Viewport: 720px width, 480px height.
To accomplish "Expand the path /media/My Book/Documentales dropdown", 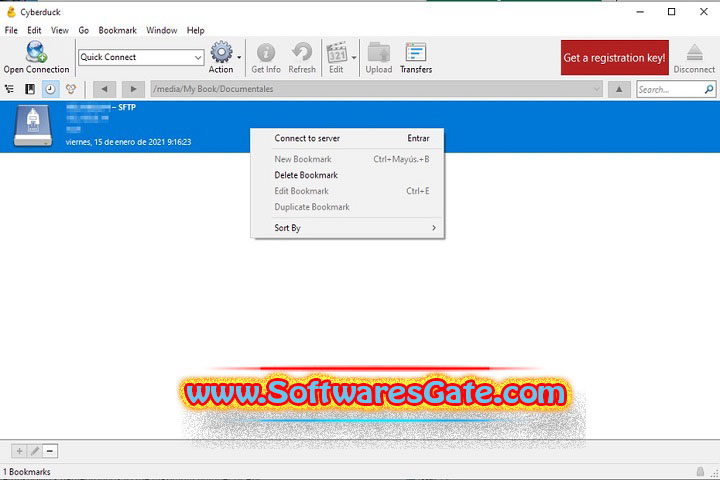I will click(596, 89).
